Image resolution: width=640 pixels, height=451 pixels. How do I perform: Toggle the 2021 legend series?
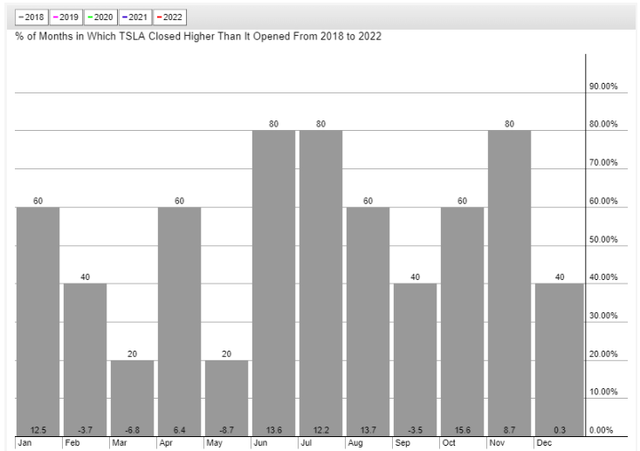(x=136, y=17)
